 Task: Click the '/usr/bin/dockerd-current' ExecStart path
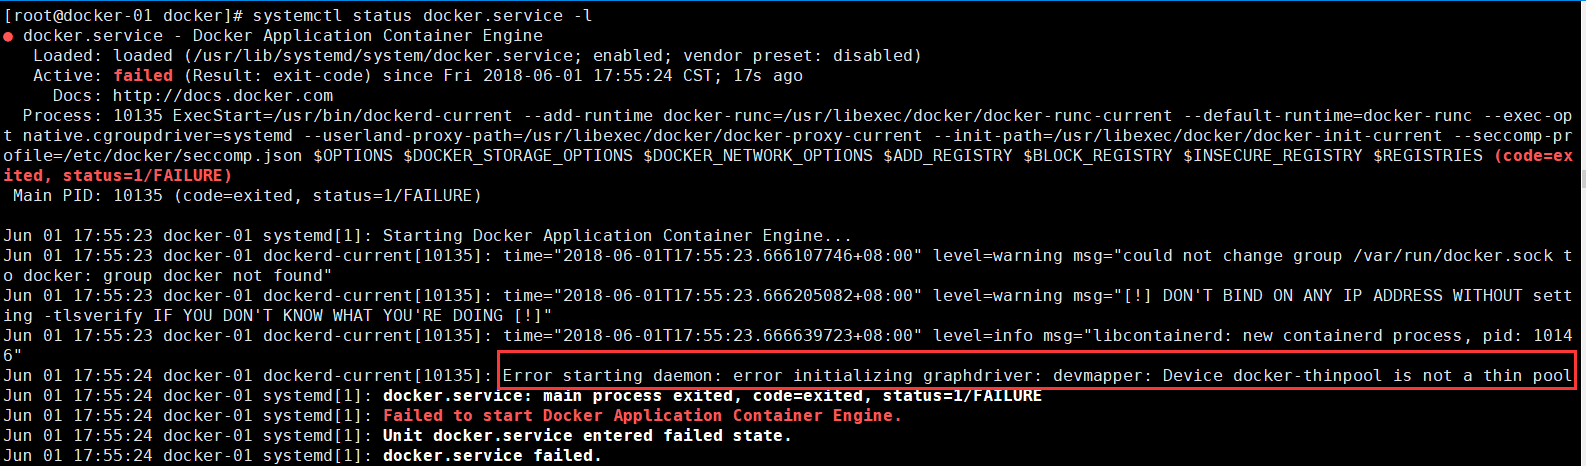pyautogui.click(x=392, y=116)
